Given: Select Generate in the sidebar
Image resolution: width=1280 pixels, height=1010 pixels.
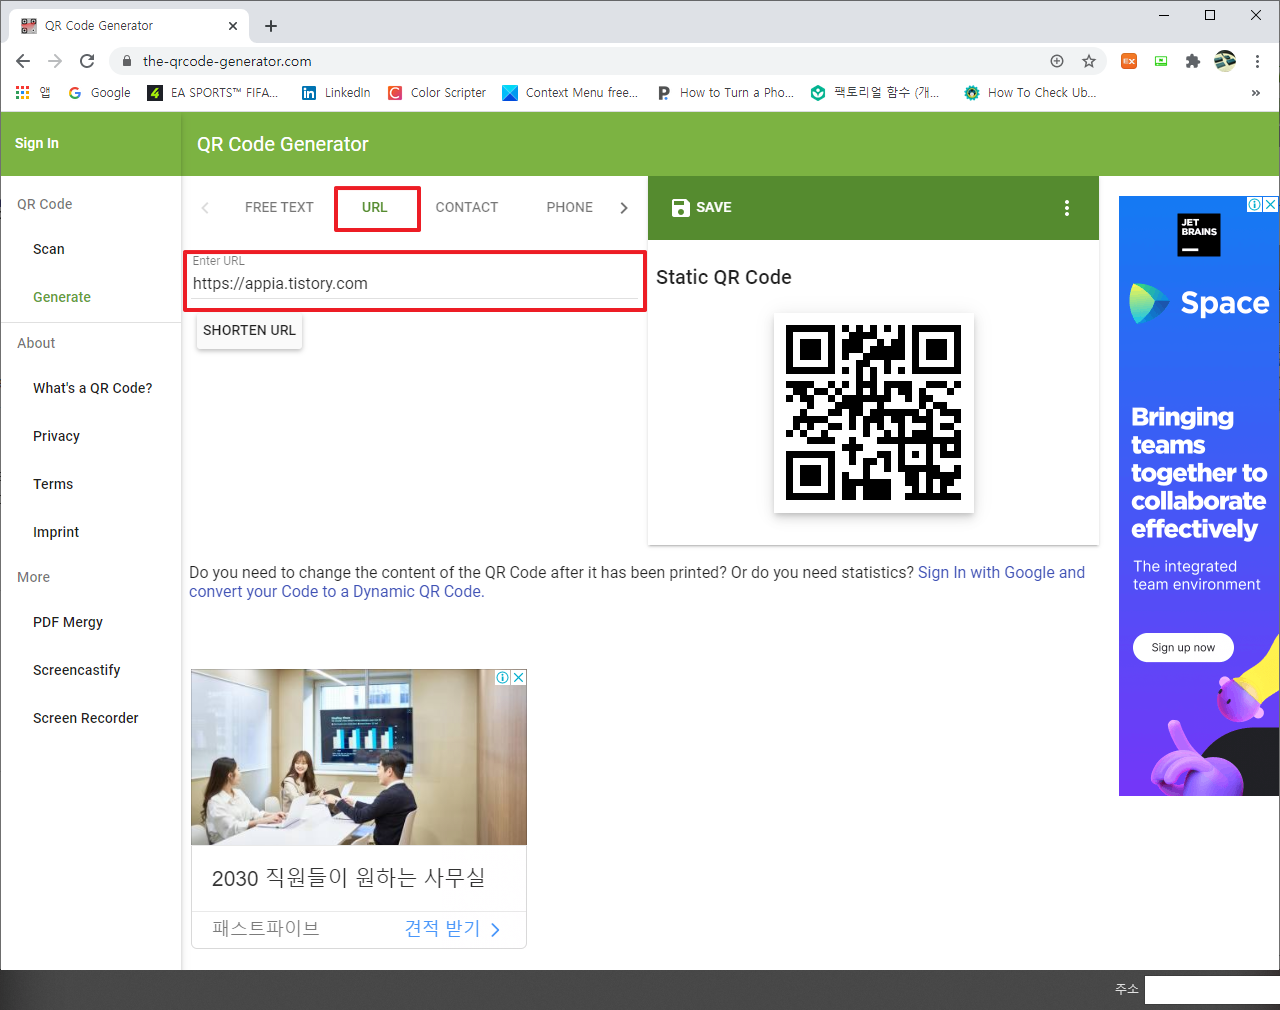Looking at the screenshot, I should (x=62, y=297).
